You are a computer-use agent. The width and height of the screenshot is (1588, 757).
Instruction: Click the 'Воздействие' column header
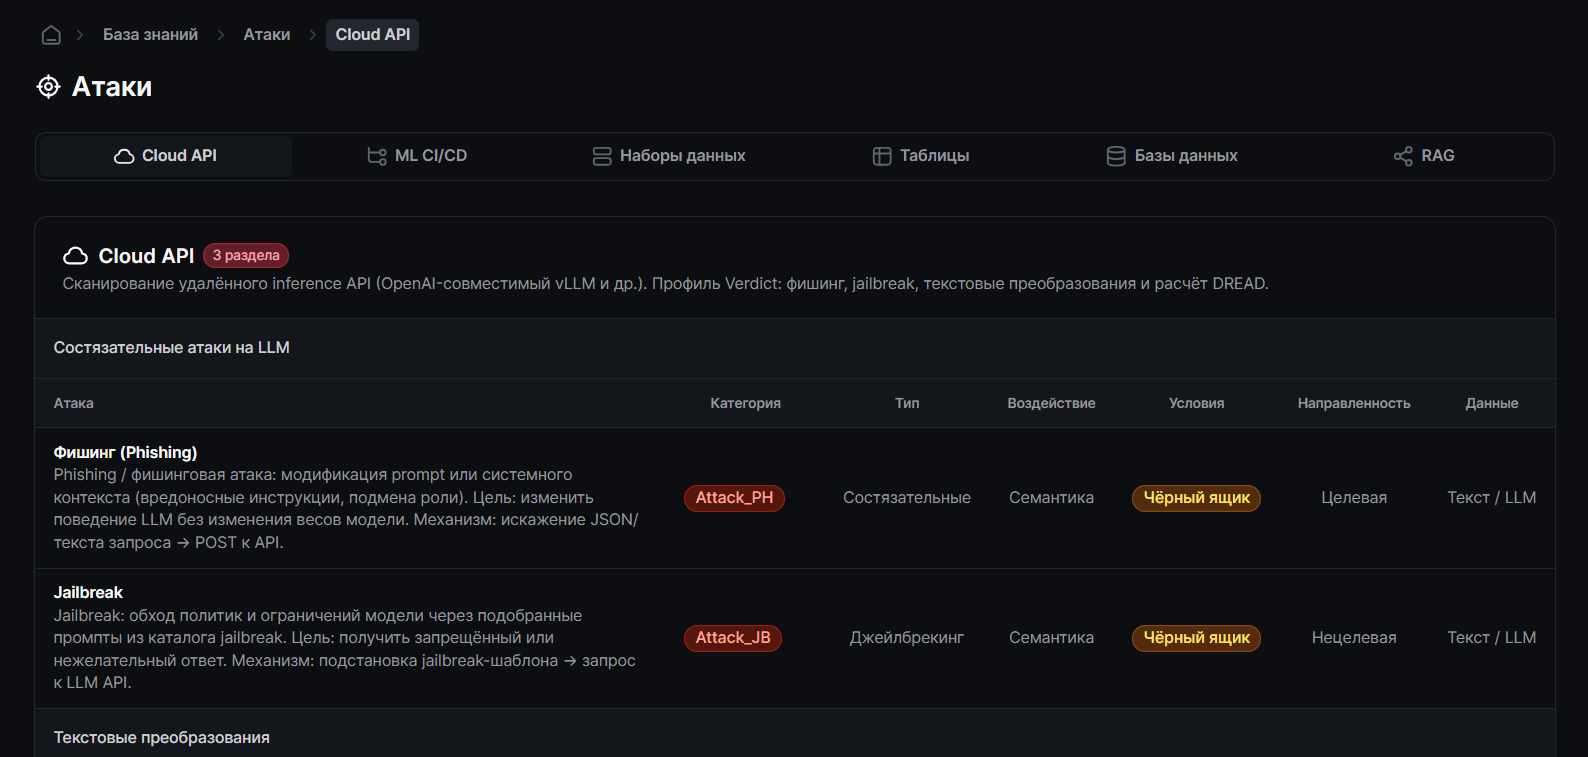(x=1051, y=404)
